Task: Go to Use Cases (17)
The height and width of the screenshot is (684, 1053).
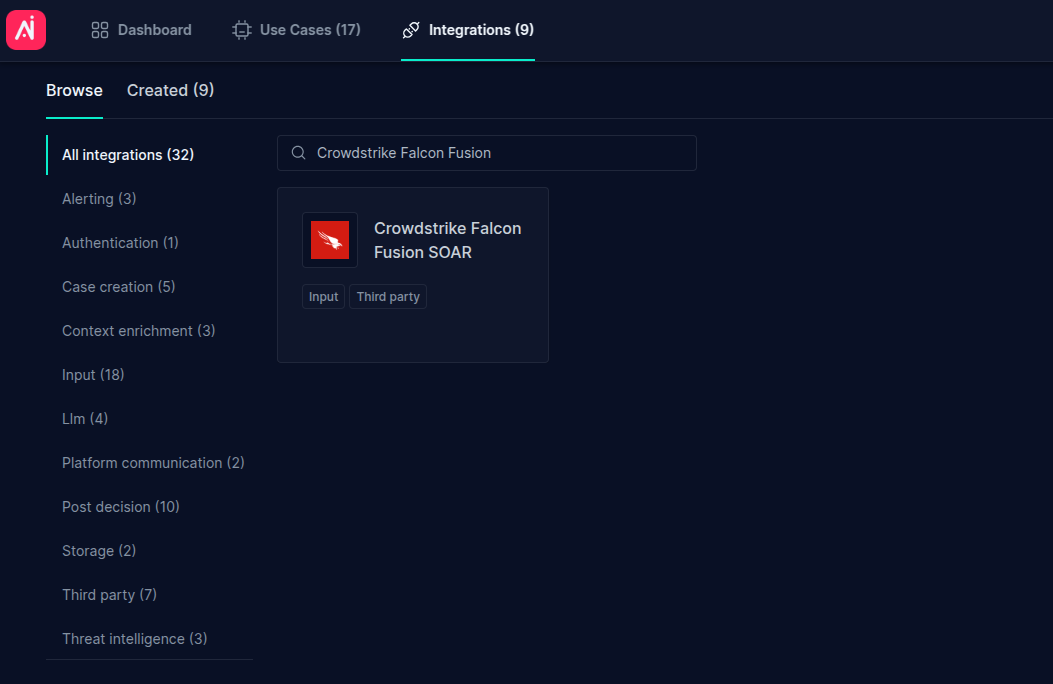Action: tap(296, 30)
